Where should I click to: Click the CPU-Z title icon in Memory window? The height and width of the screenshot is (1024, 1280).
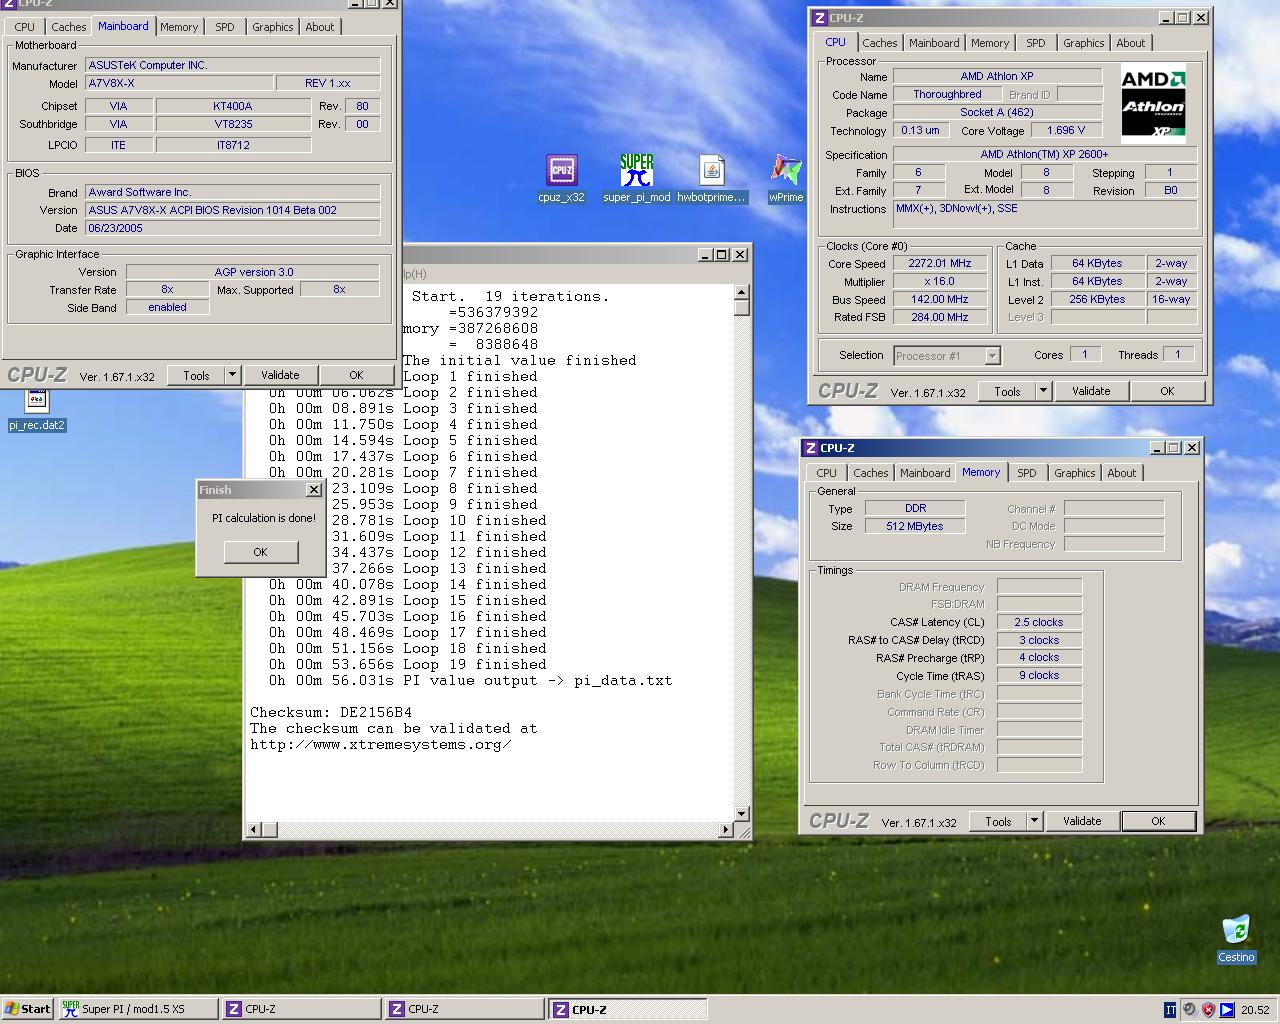pos(810,448)
